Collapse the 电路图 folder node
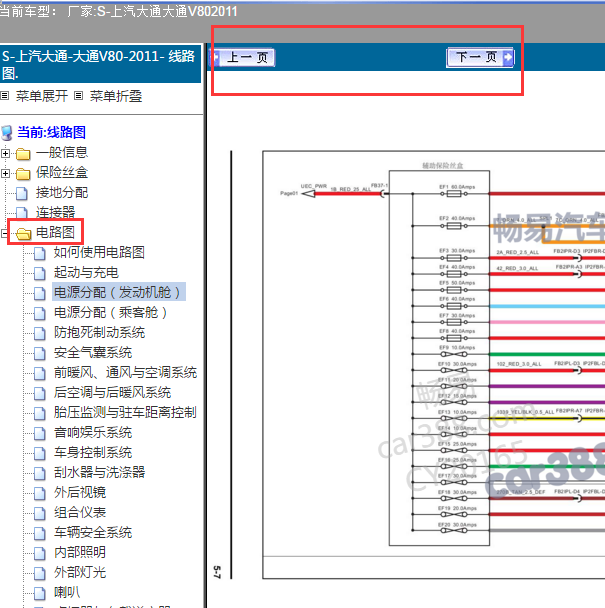The image size is (605, 608). coord(4,233)
